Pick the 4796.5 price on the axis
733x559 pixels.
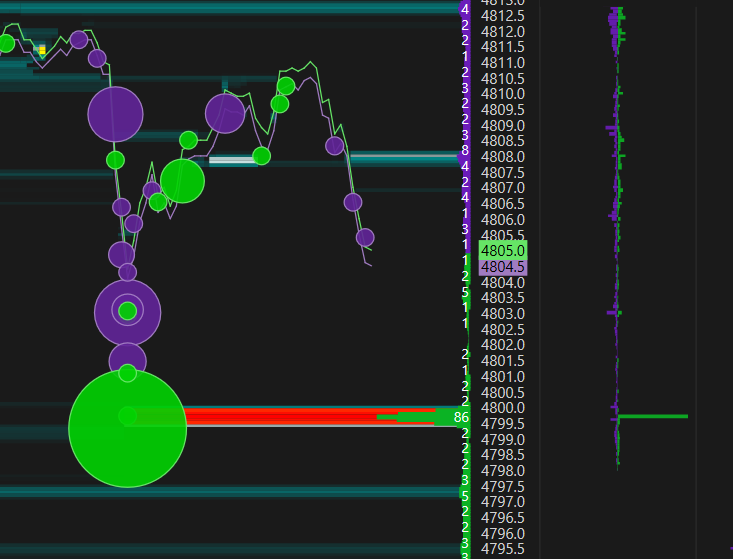(x=503, y=518)
